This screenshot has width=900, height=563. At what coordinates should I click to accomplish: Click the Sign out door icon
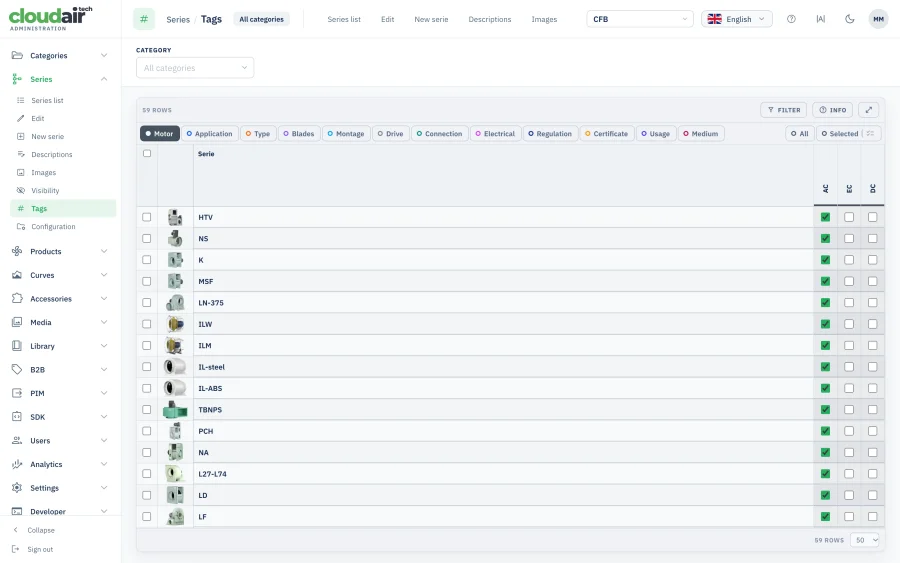15,549
